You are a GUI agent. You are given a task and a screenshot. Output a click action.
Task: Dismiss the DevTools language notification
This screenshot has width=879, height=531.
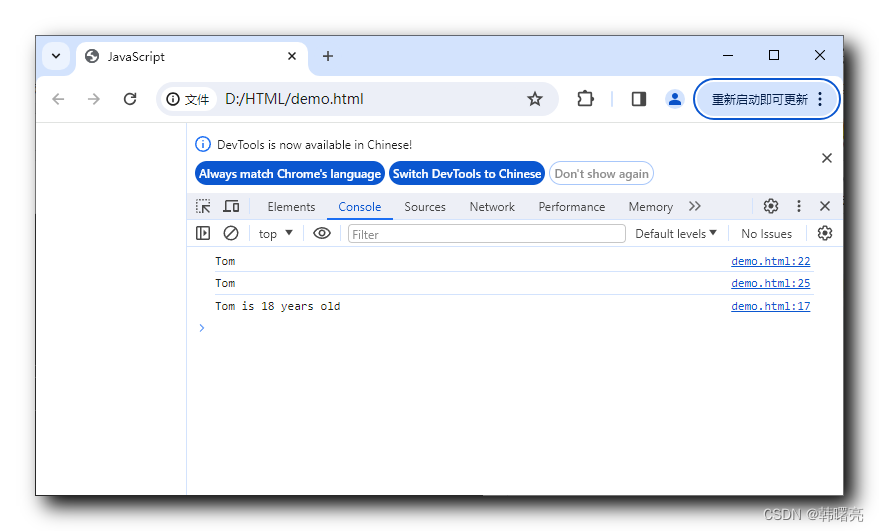tap(827, 158)
